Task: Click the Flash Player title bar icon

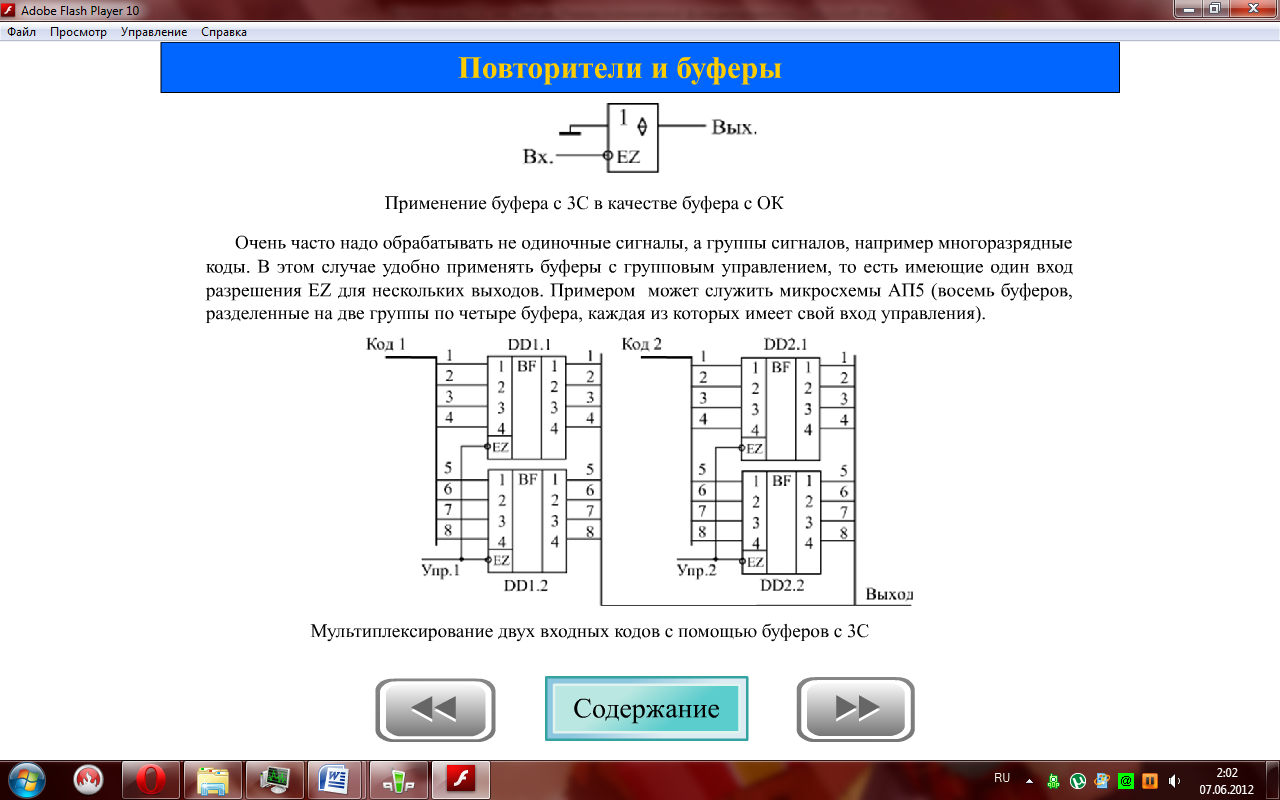Action: (x=10, y=9)
